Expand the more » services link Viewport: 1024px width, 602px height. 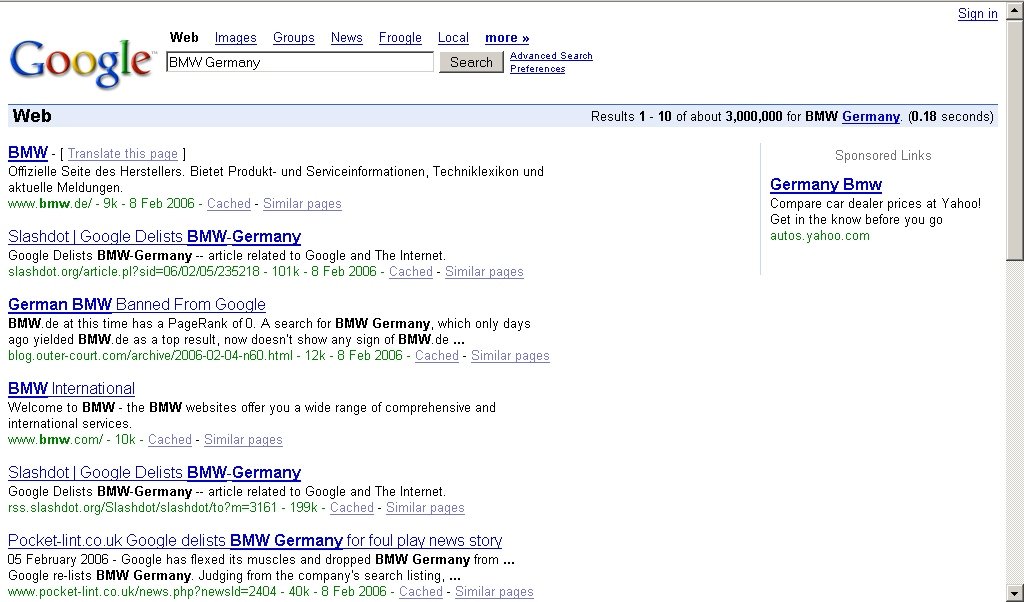point(507,38)
